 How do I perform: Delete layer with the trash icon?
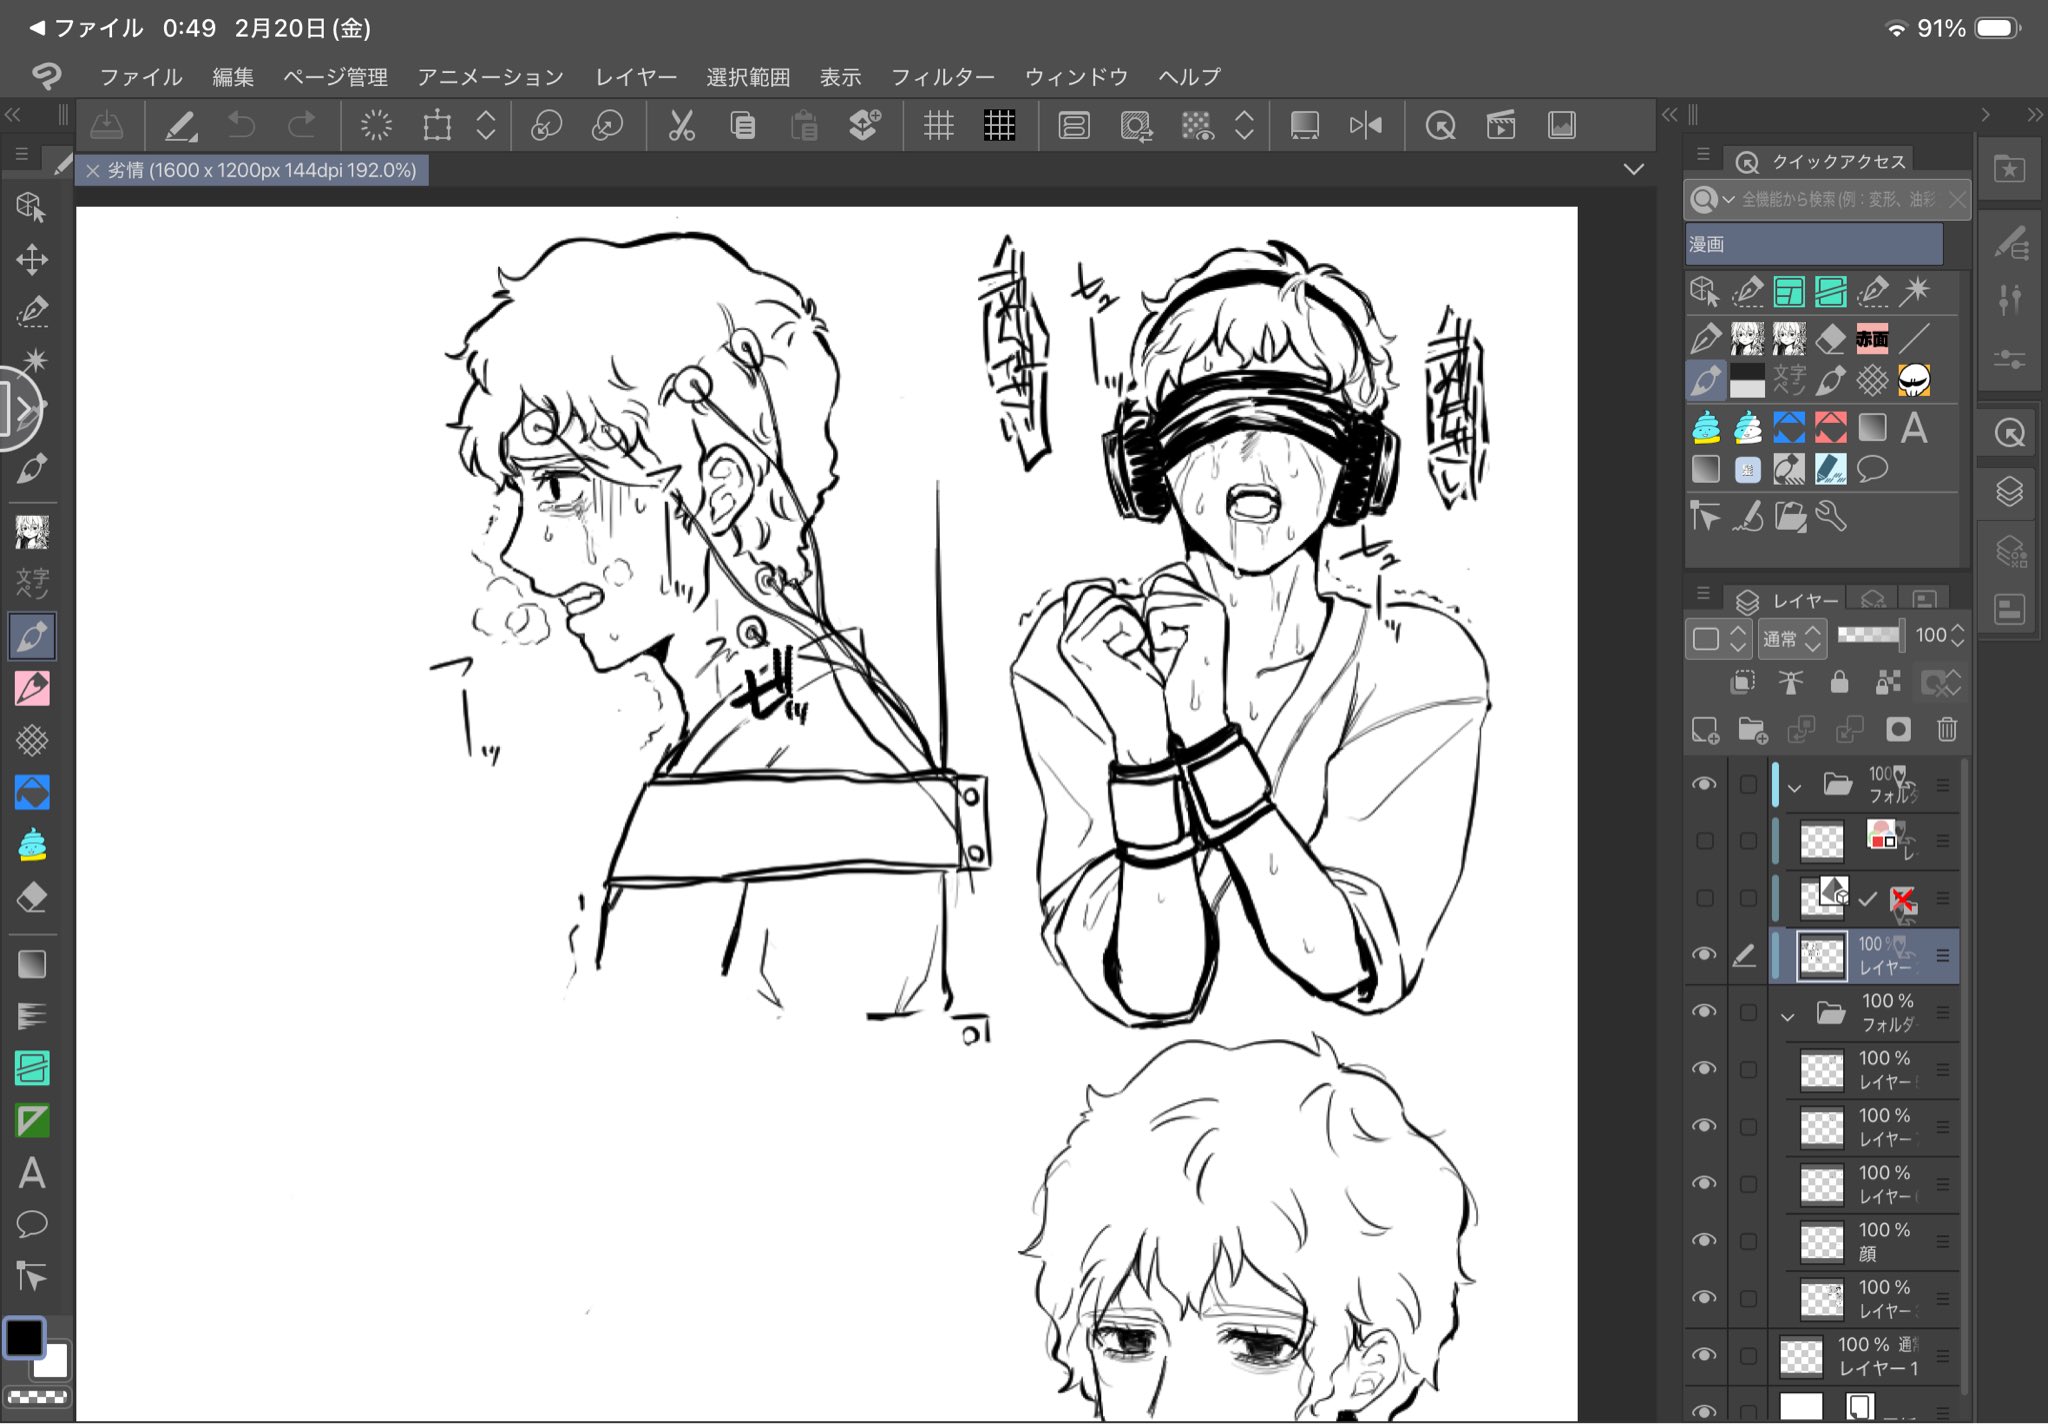coord(1946,730)
